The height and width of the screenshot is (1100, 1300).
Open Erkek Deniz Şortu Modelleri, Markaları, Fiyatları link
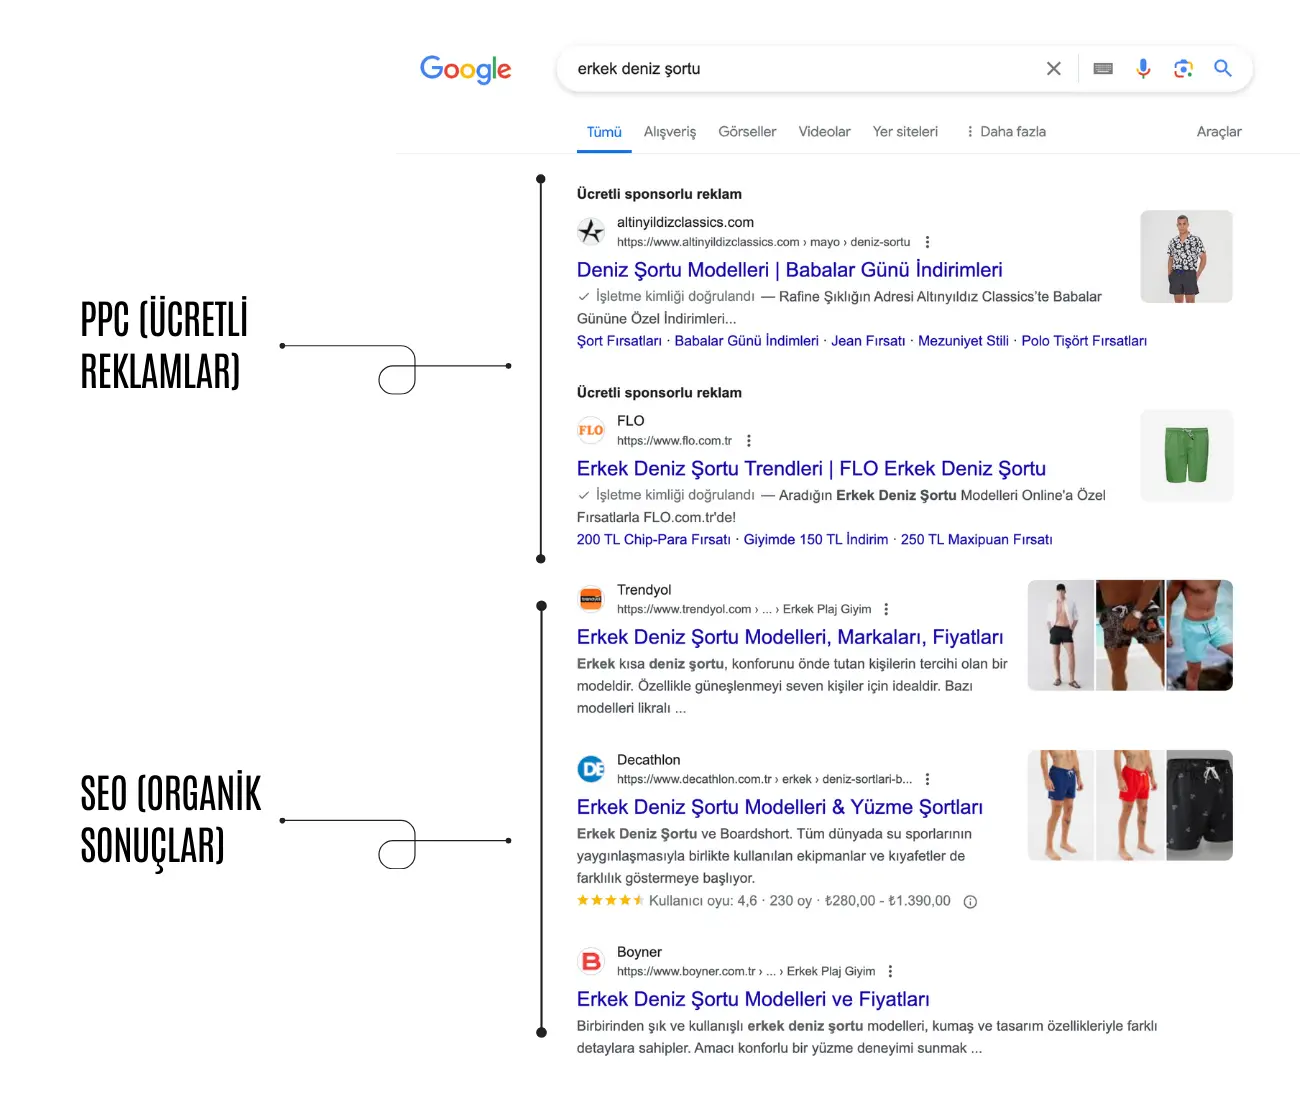point(790,638)
